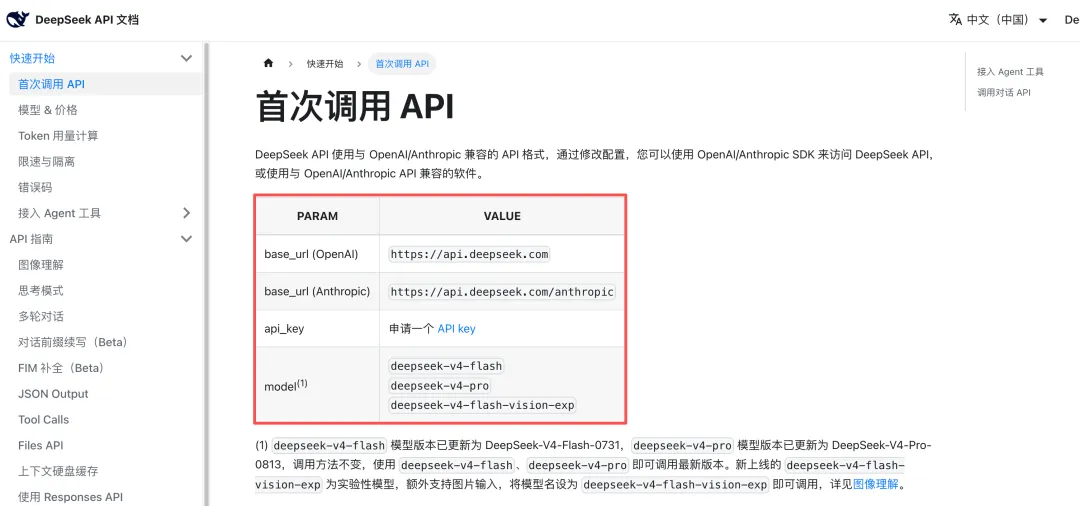Click deepseek-v4-flash-vision-exp in the model cell
Viewport: 1080px width, 506px height.
483,405
